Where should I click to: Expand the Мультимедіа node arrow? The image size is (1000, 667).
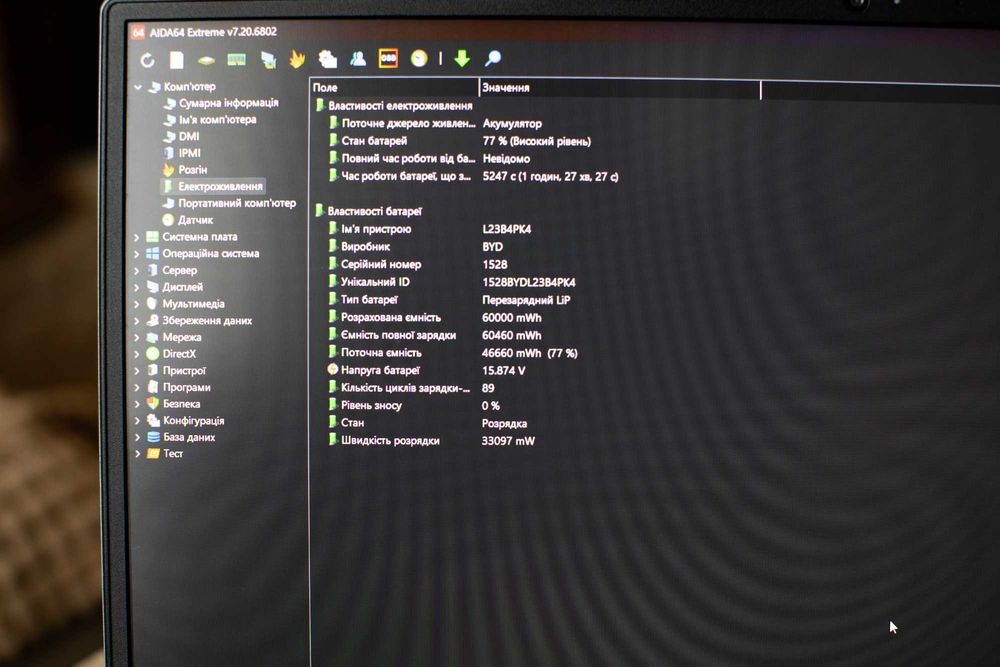[136, 304]
